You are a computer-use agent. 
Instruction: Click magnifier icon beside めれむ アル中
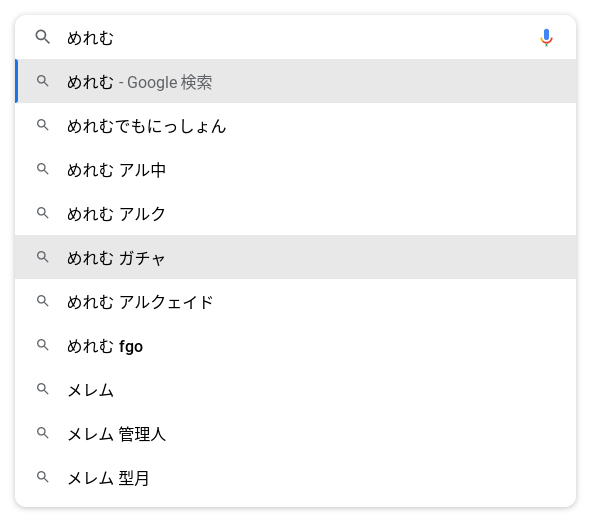pos(43,170)
